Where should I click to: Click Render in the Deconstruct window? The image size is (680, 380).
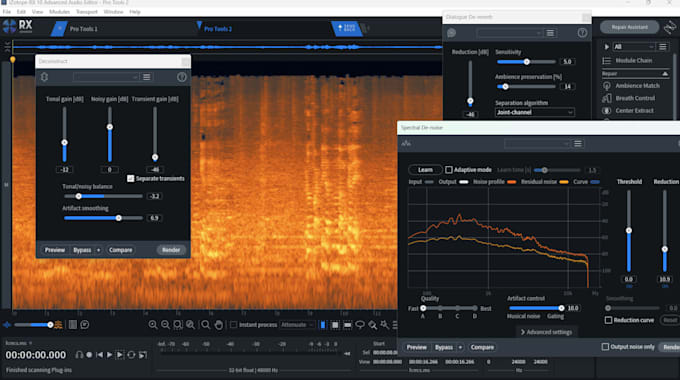pos(171,250)
